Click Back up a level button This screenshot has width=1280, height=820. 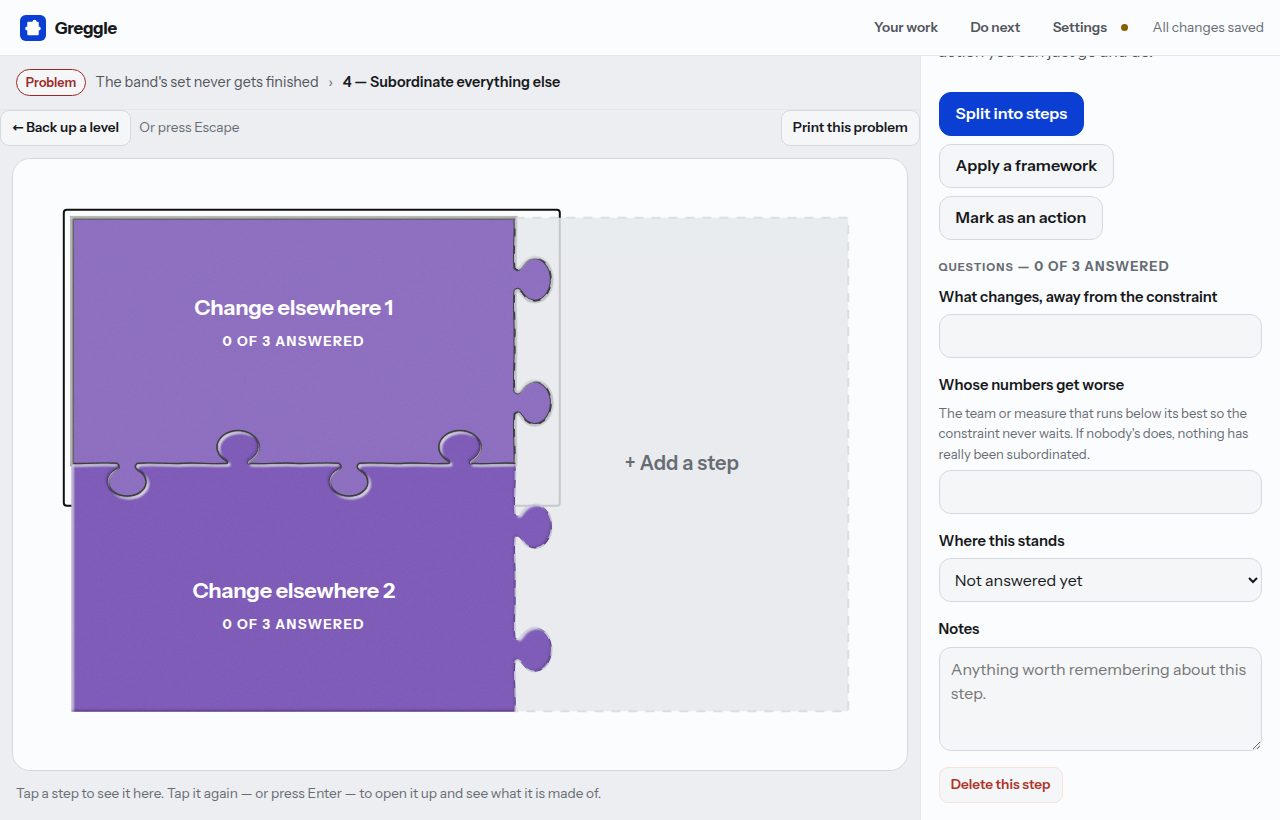tap(66, 127)
